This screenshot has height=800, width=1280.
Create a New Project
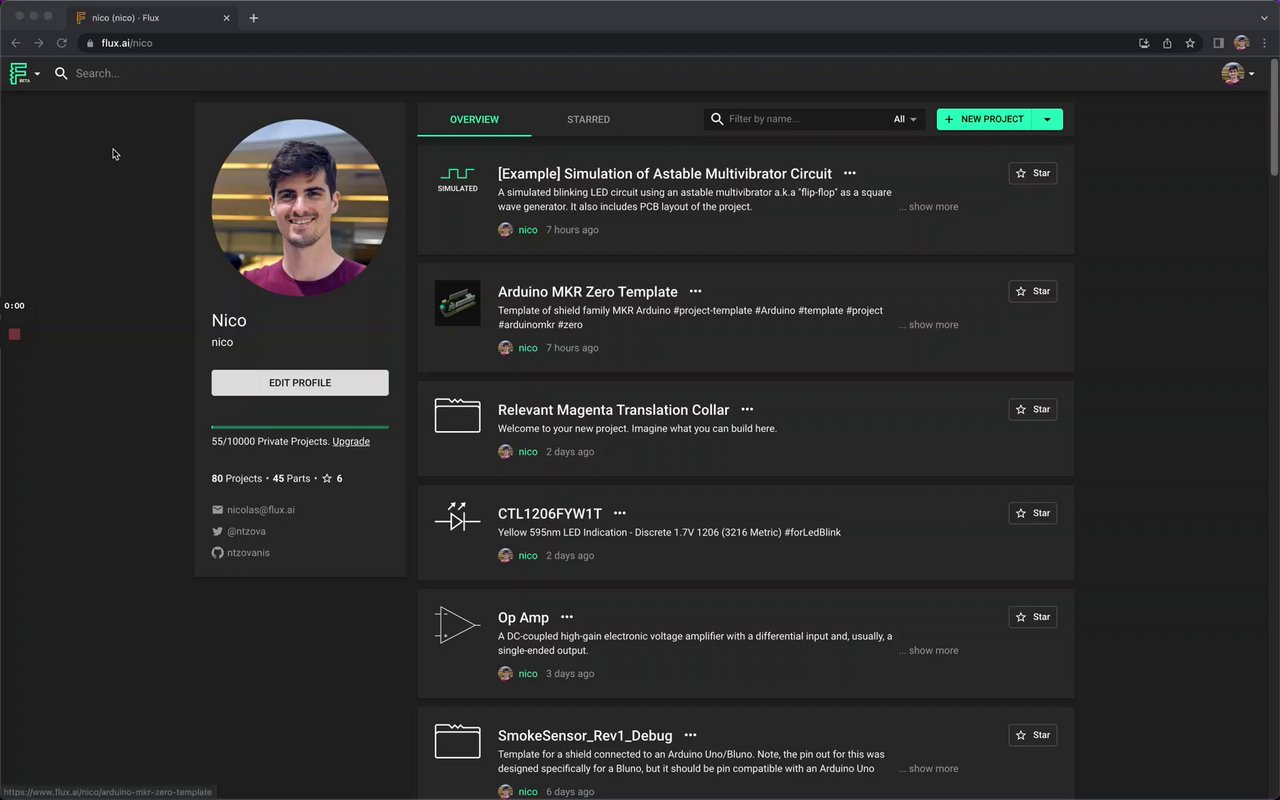(984, 119)
